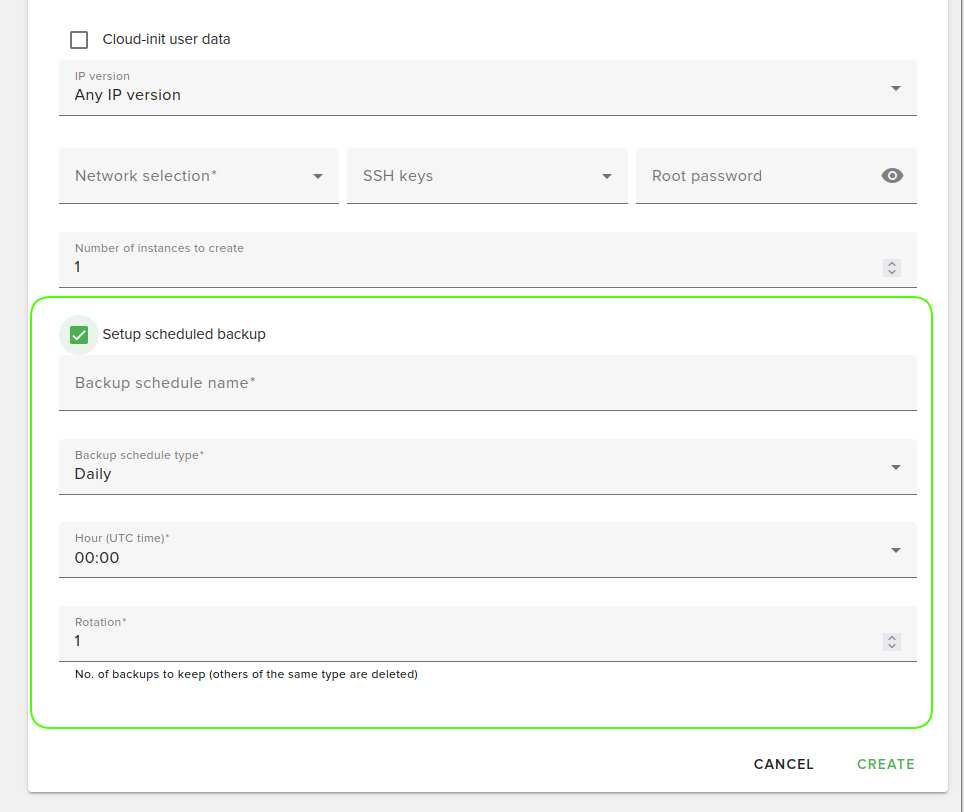Expand the Backup schedule type dropdown arrow
The width and height of the screenshot is (964, 812).
[x=895, y=467]
